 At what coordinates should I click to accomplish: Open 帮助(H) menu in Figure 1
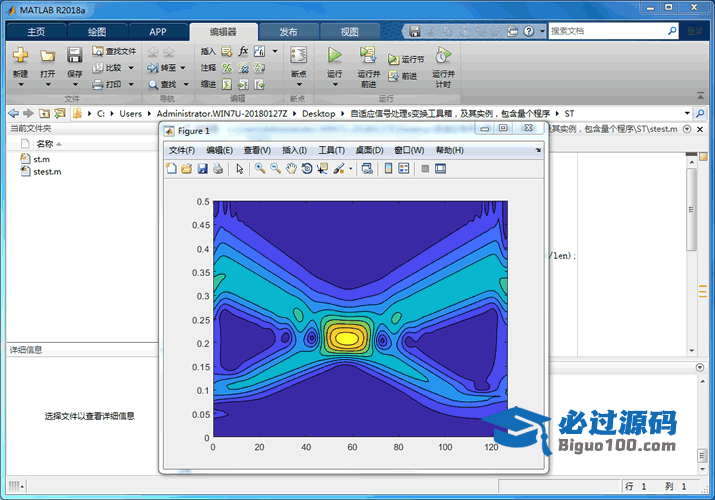(x=450, y=150)
